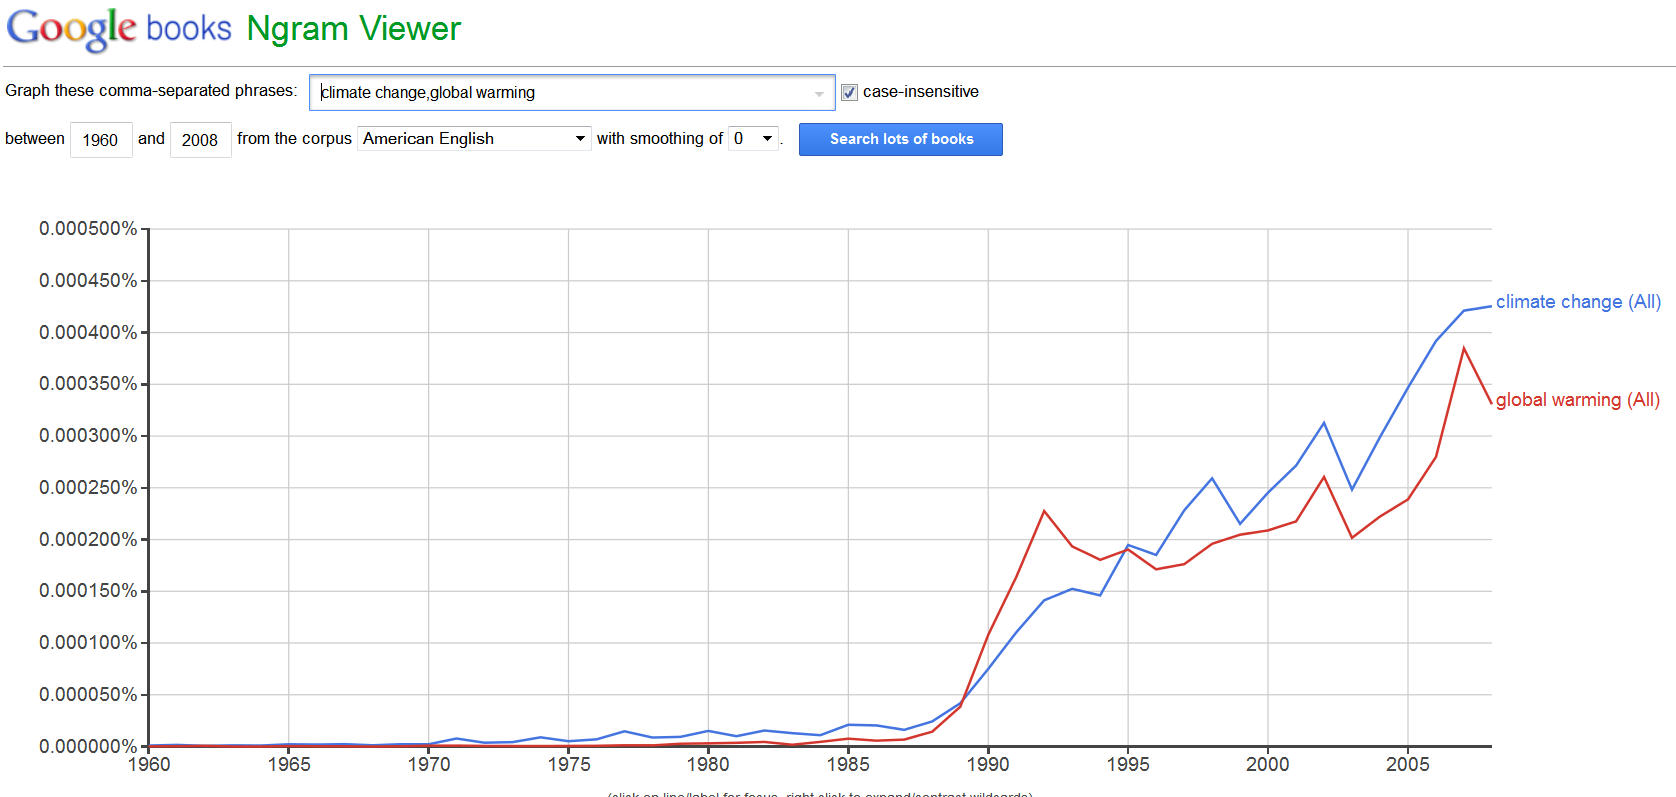Screen dimensions: 1676x797
Task: Click the Ngram Viewer title
Action: pos(353,29)
